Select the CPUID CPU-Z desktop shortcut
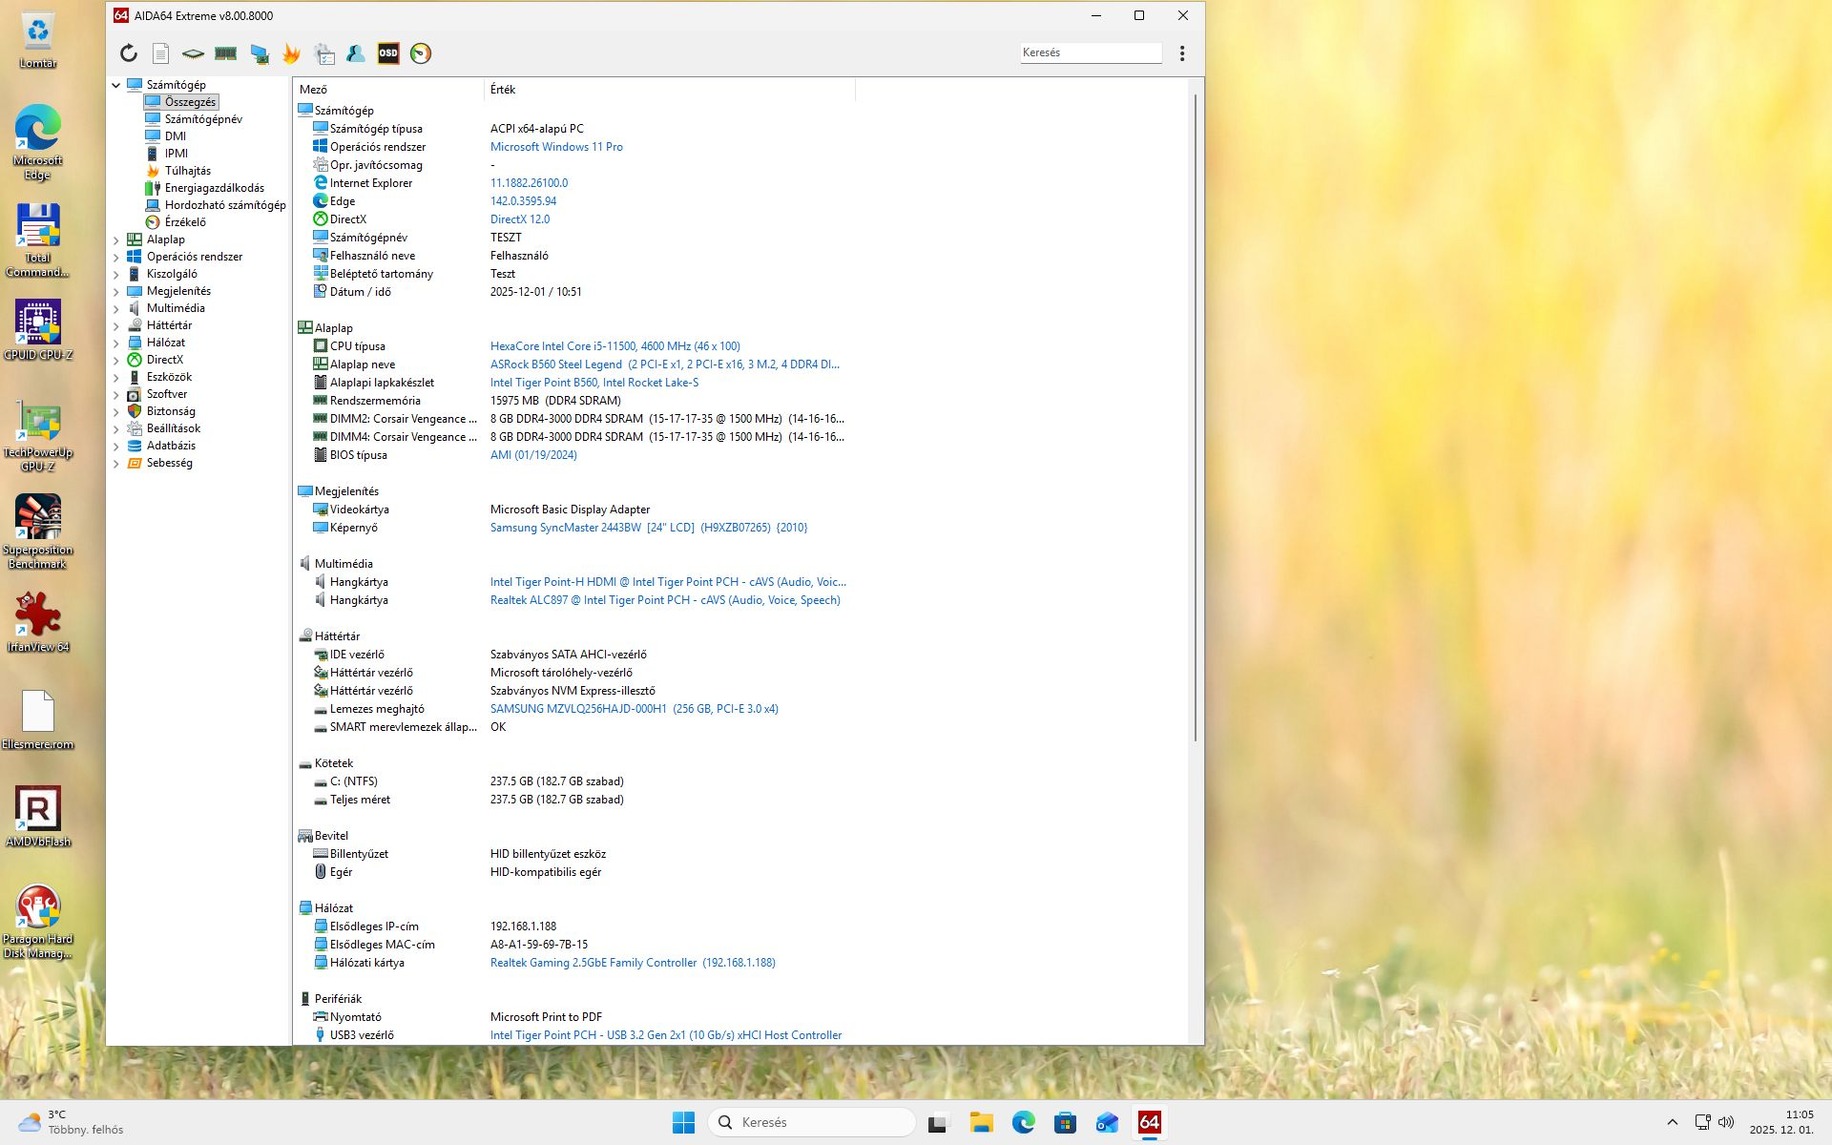This screenshot has height=1145, width=1832. coord(38,331)
